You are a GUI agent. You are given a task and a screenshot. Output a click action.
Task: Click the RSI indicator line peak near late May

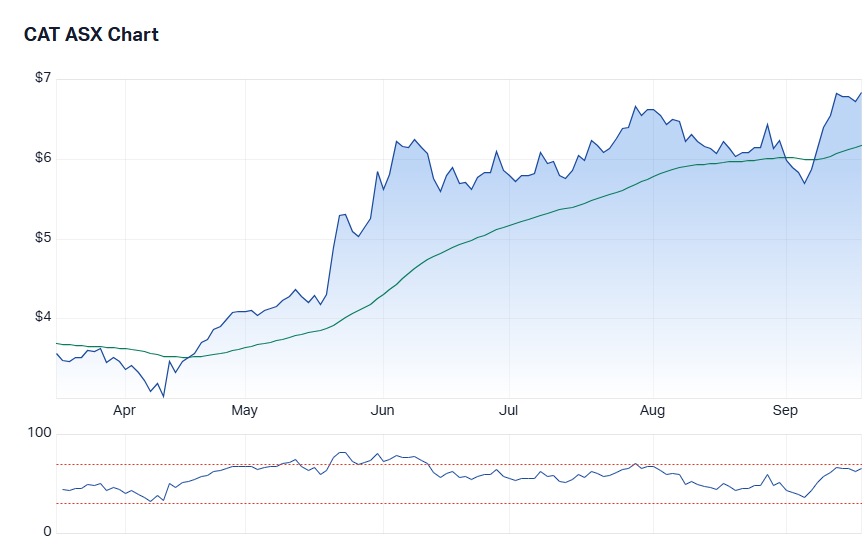pyautogui.click(x=342, y=452)
